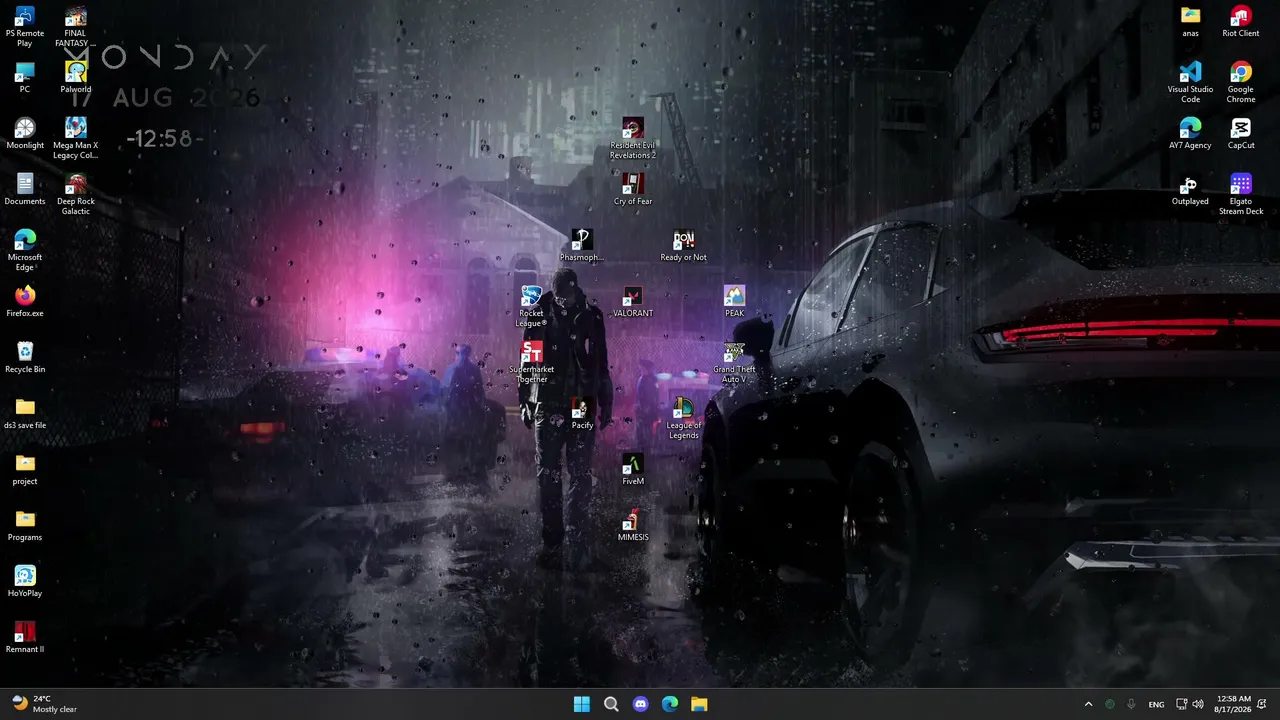
Task: Click the Elgato Stream Deck icon
Action: coord(1241,195)
